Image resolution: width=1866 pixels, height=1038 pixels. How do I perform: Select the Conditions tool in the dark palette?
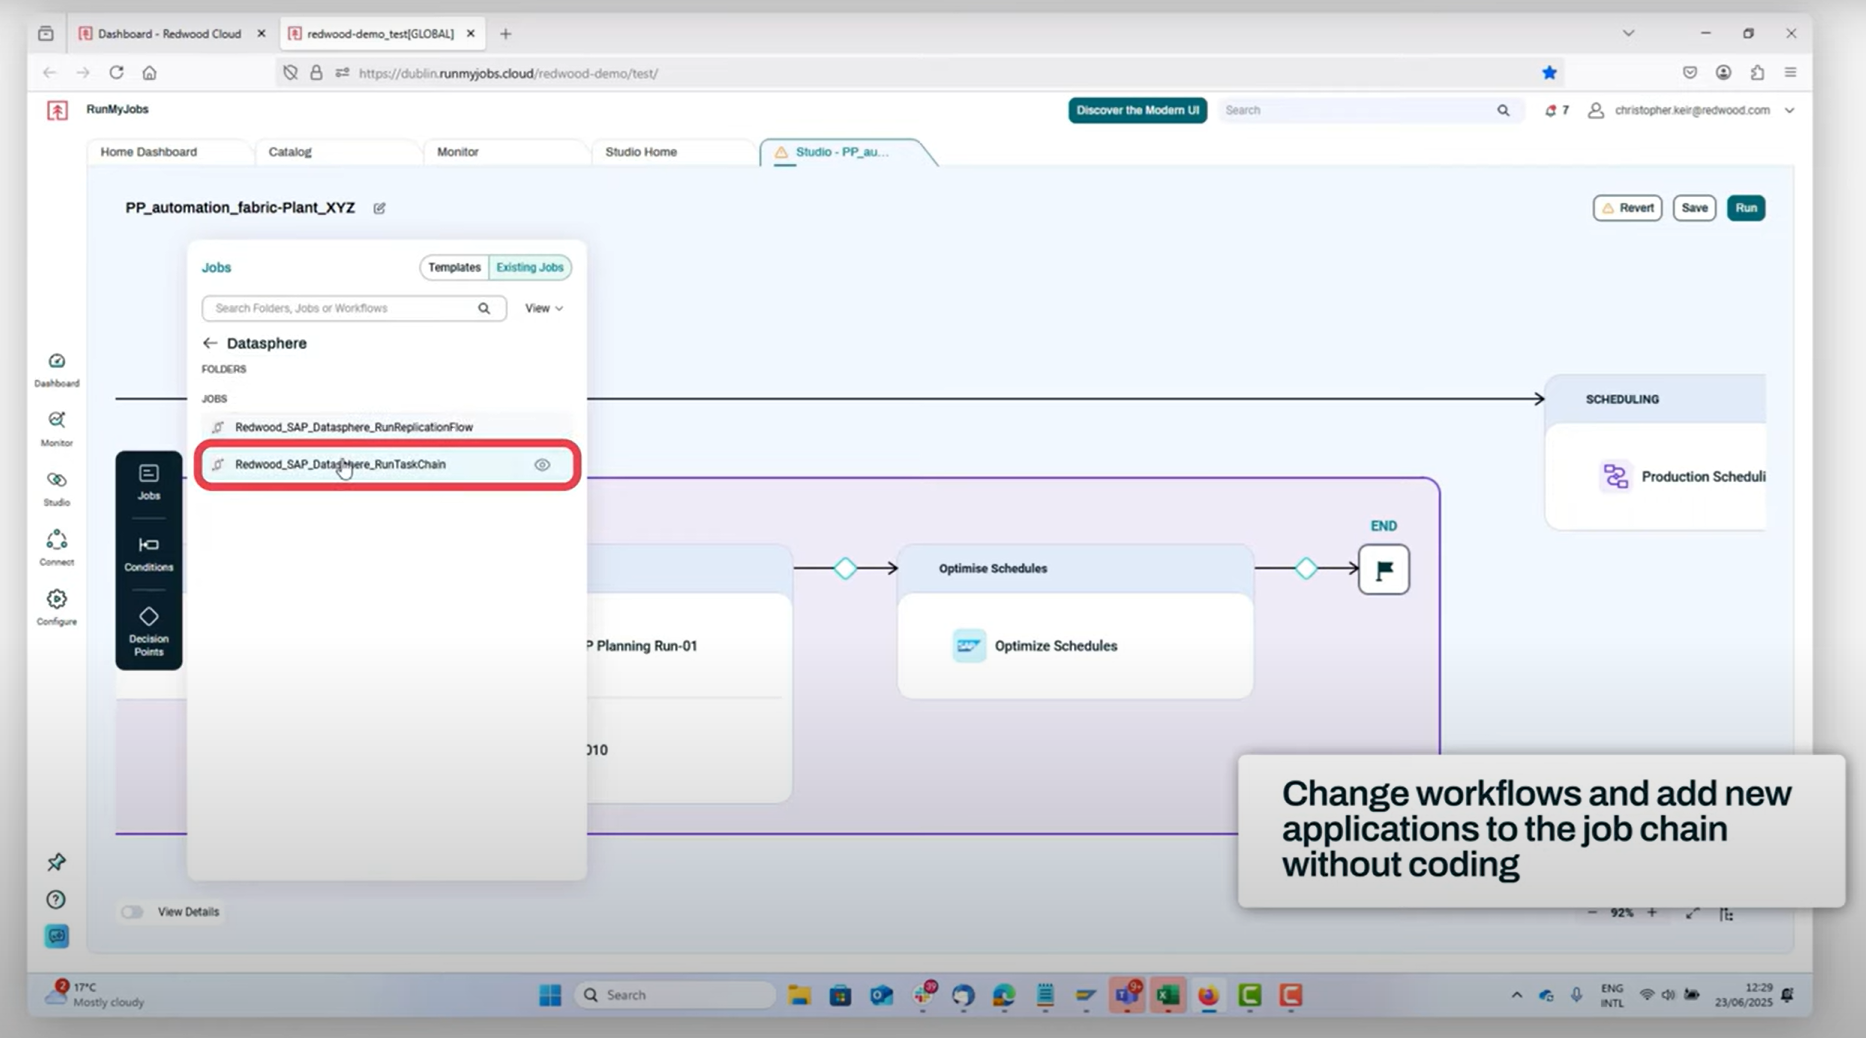click(x=149, y=553)
